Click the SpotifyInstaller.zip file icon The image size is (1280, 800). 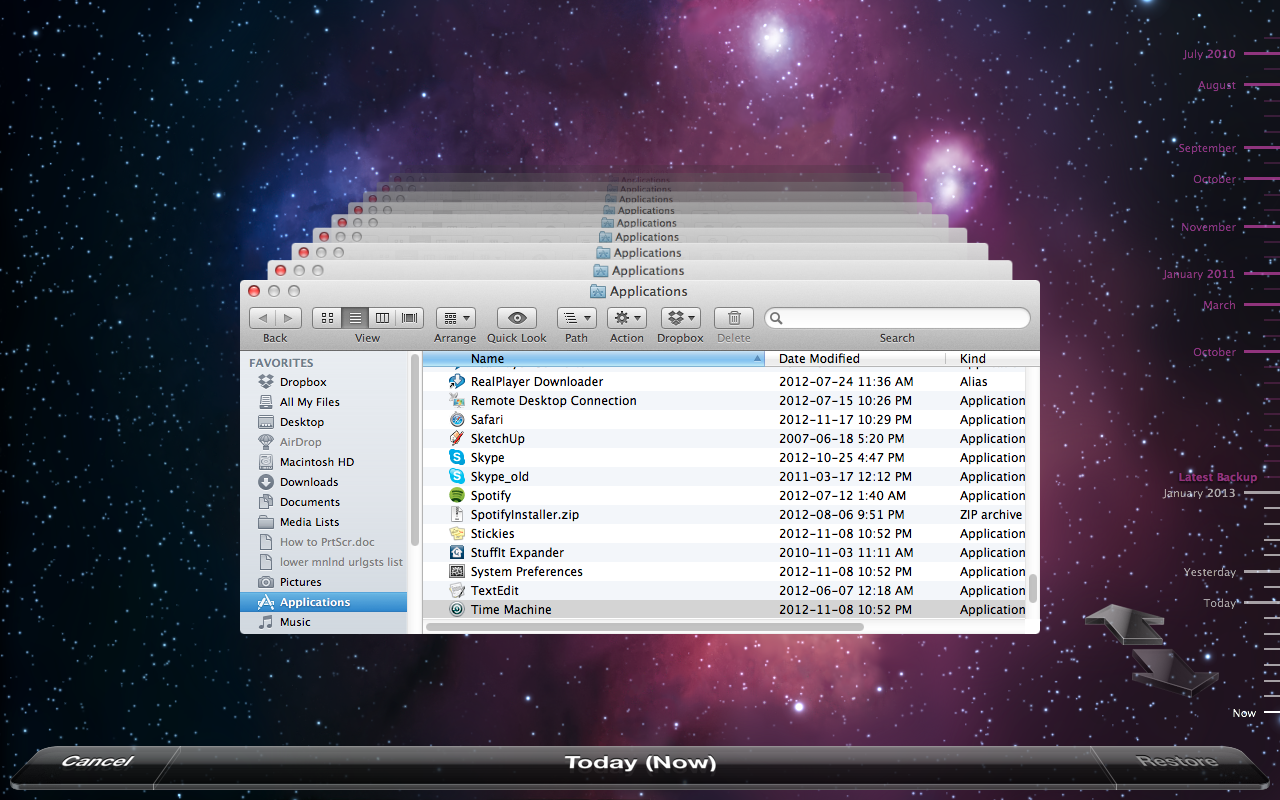(457, 514)
